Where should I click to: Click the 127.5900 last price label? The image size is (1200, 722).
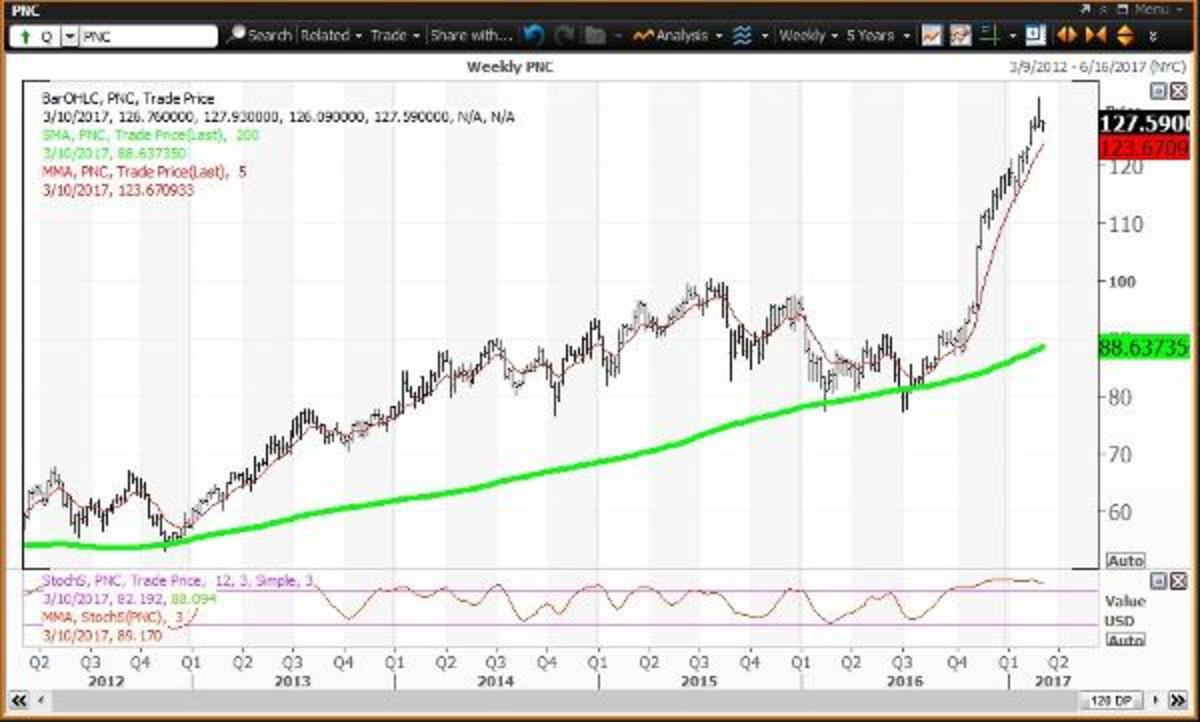[1144, 123]
